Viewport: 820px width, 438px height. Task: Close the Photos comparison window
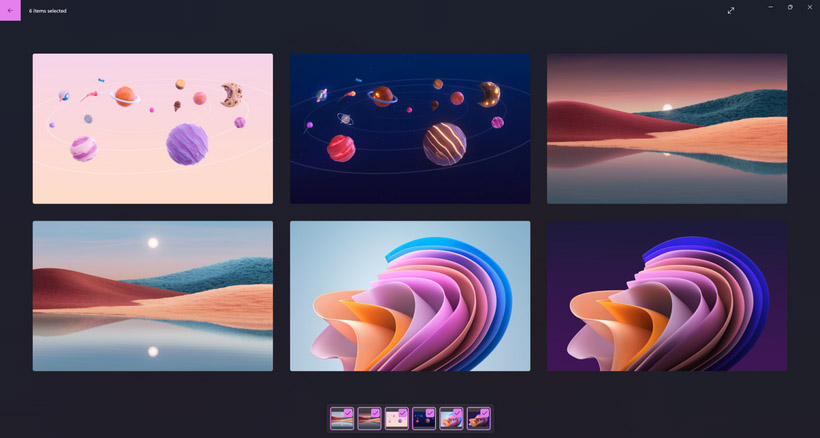pos(810,7)
